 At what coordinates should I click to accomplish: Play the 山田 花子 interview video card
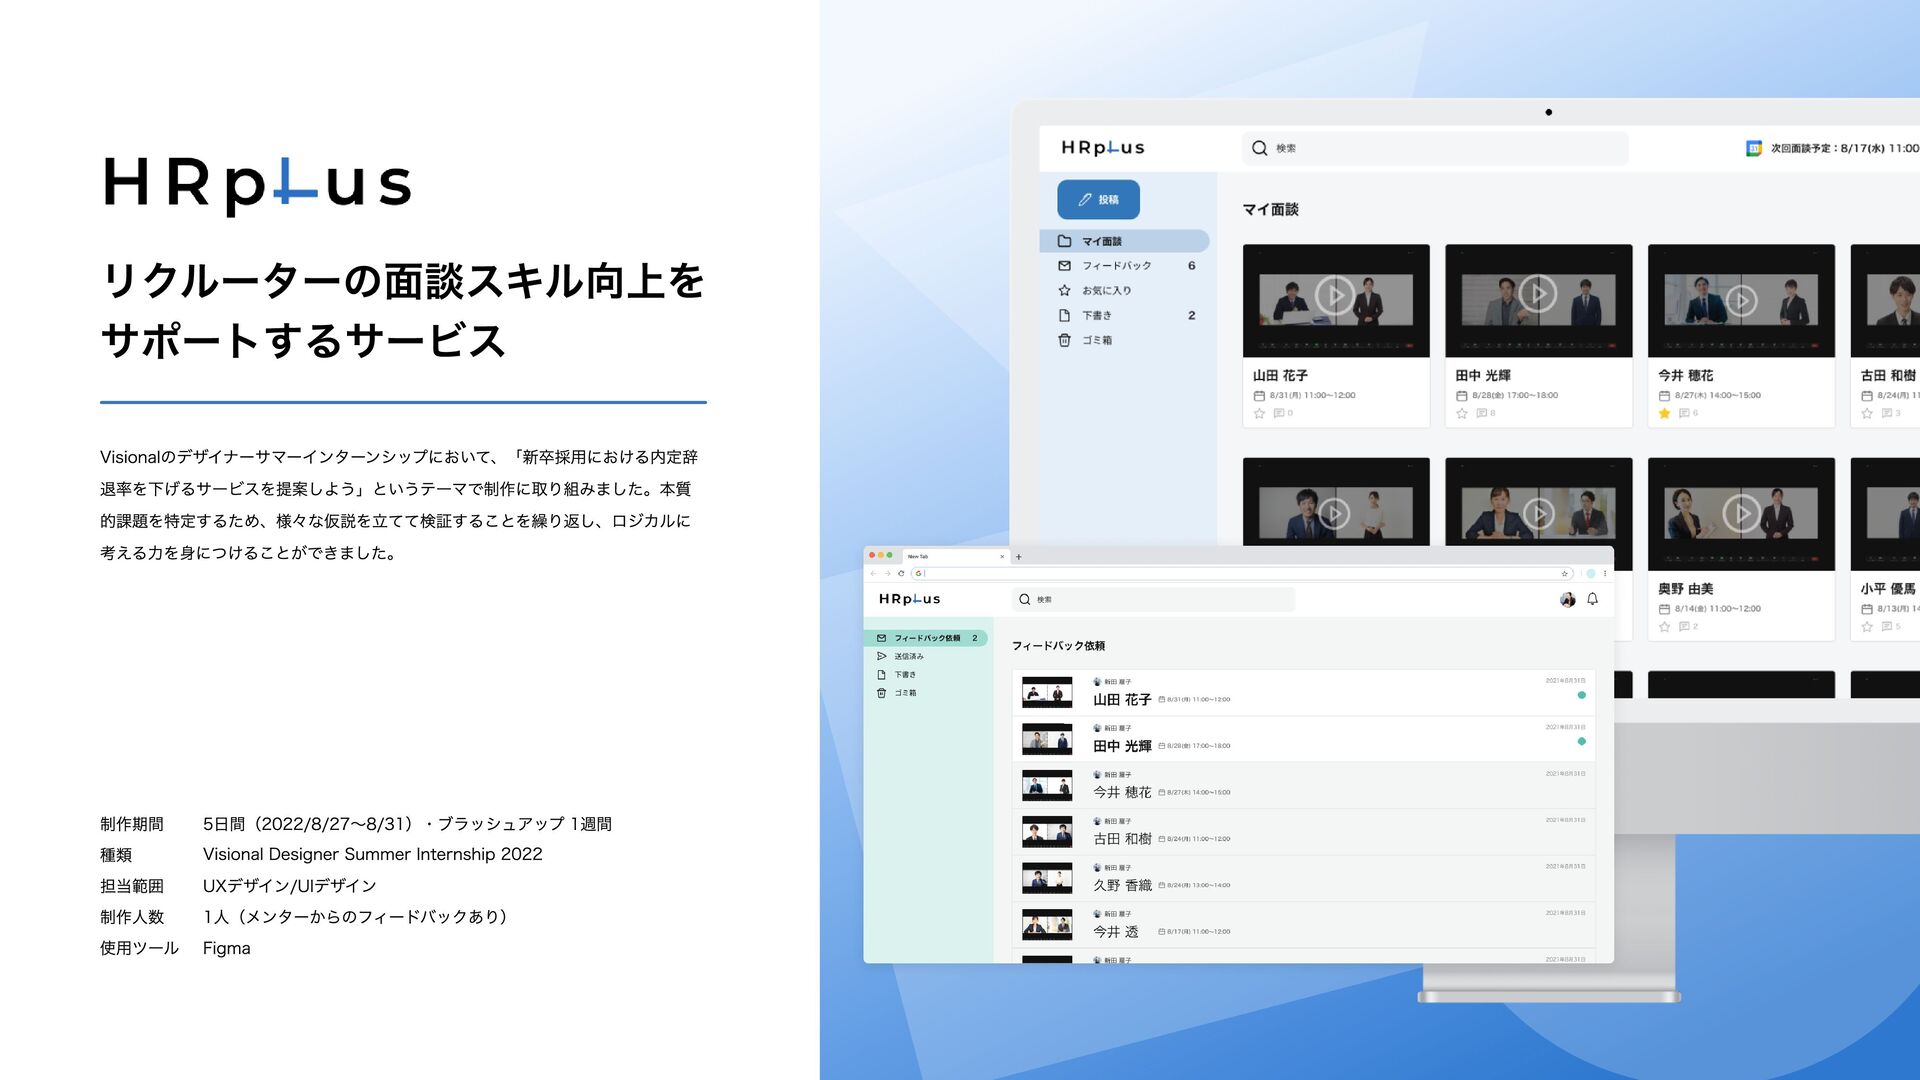click(x=1335, y=296)
